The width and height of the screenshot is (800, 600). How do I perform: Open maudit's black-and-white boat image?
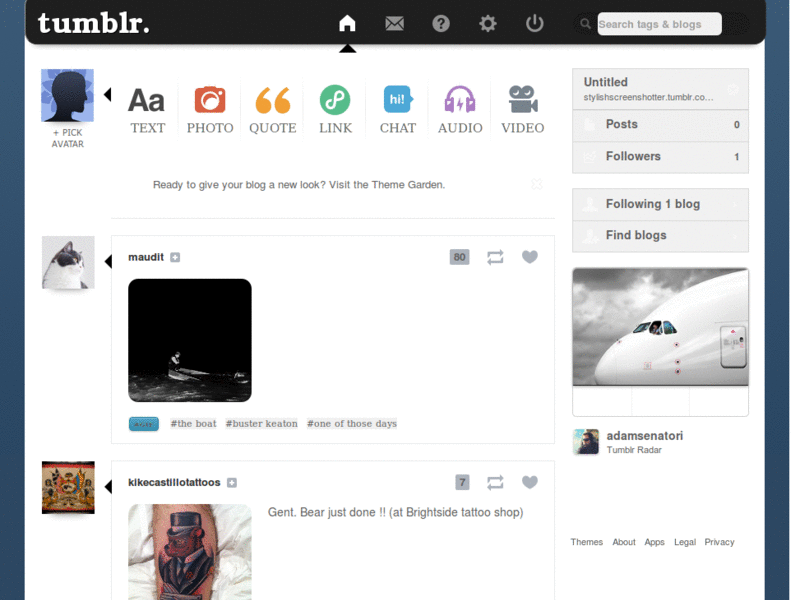click(x=190, y=340)
